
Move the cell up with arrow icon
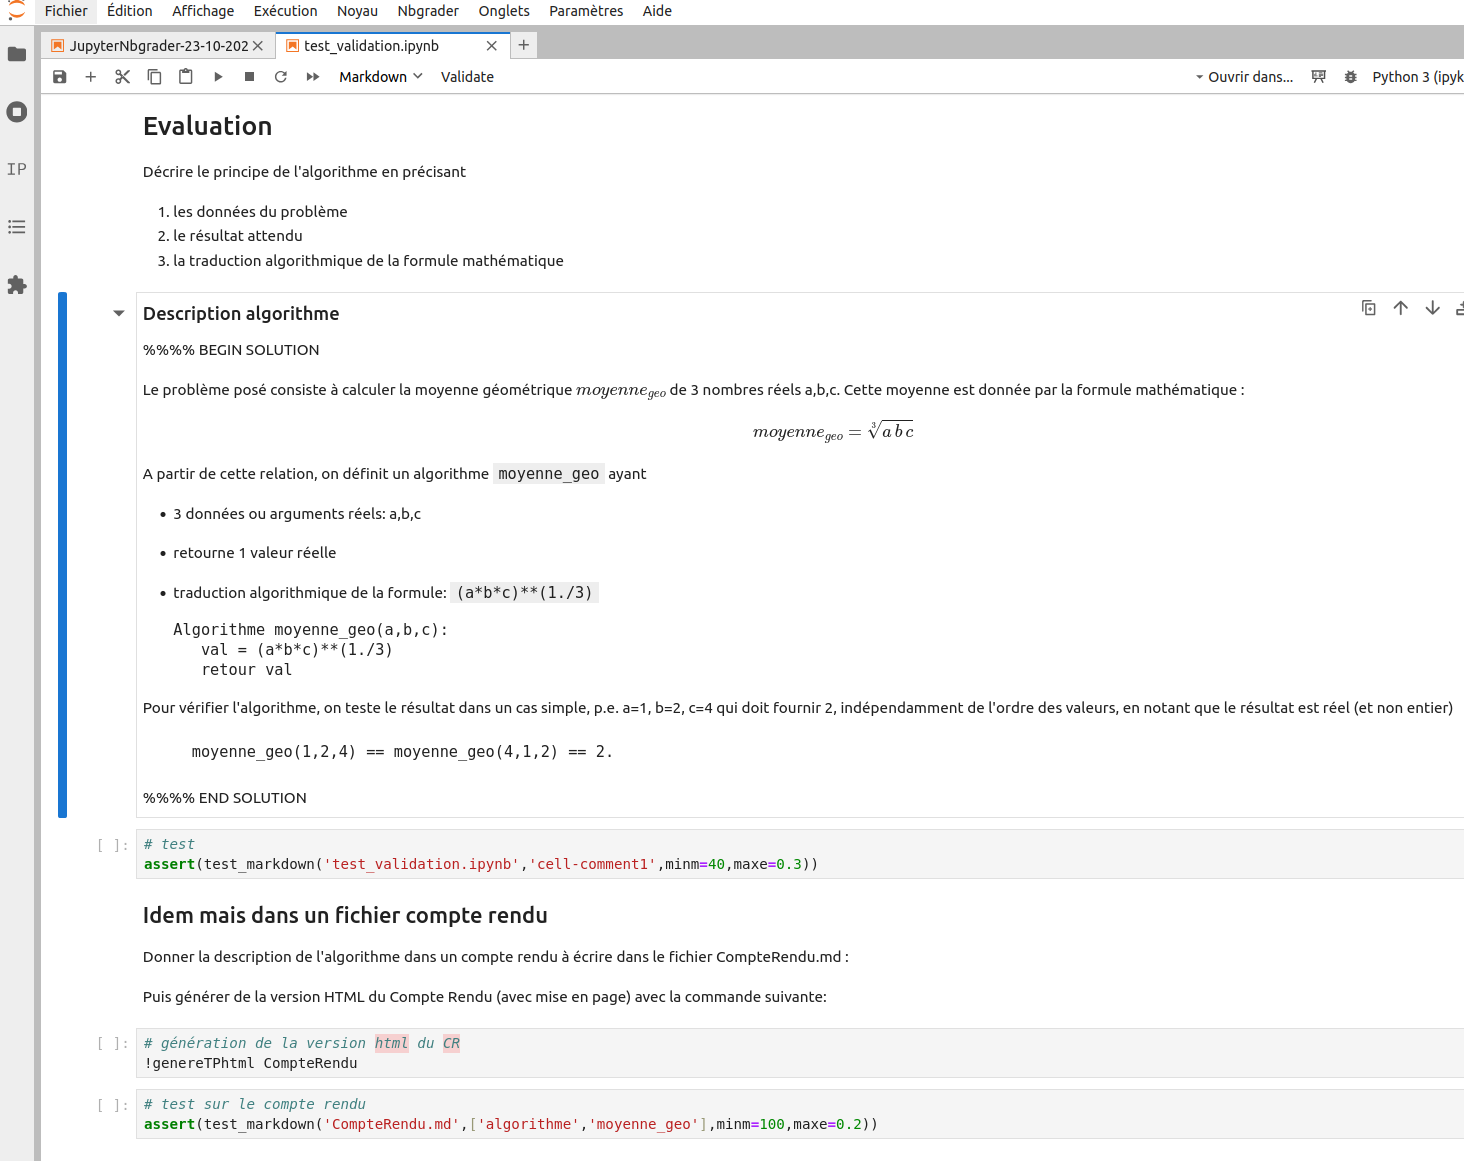pos(1400,308)
